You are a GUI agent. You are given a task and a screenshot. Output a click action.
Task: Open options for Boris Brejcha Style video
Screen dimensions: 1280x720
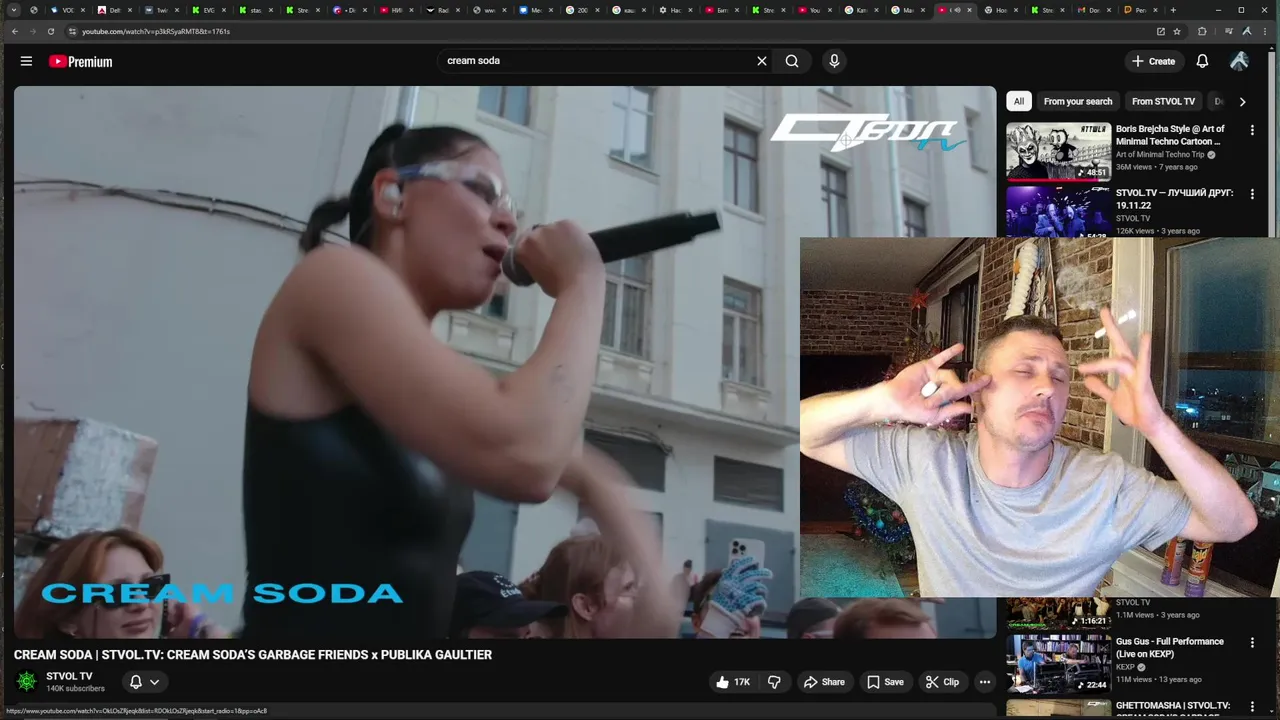[1252, 130]
